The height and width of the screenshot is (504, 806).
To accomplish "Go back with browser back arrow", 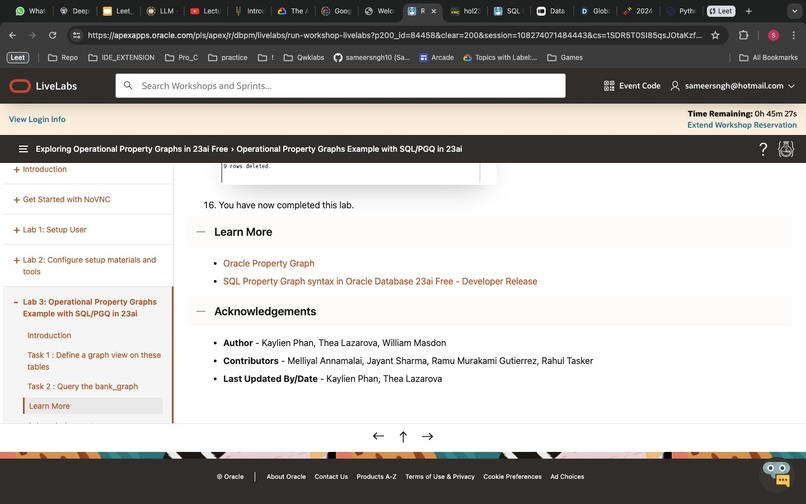I will point(12,35).
